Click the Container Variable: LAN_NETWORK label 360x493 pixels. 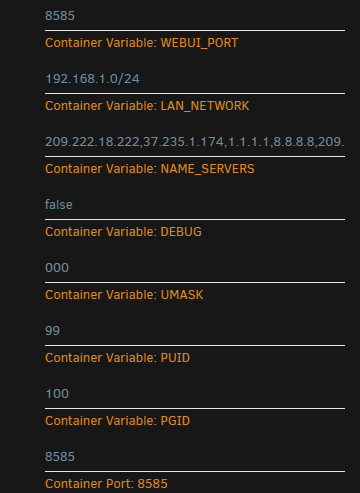(147, 106)
